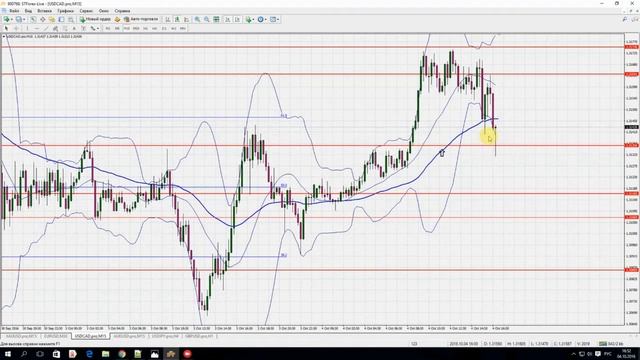Expand the Indicators dropdown arrow
The image size is (640, 360).
[253, 19]
